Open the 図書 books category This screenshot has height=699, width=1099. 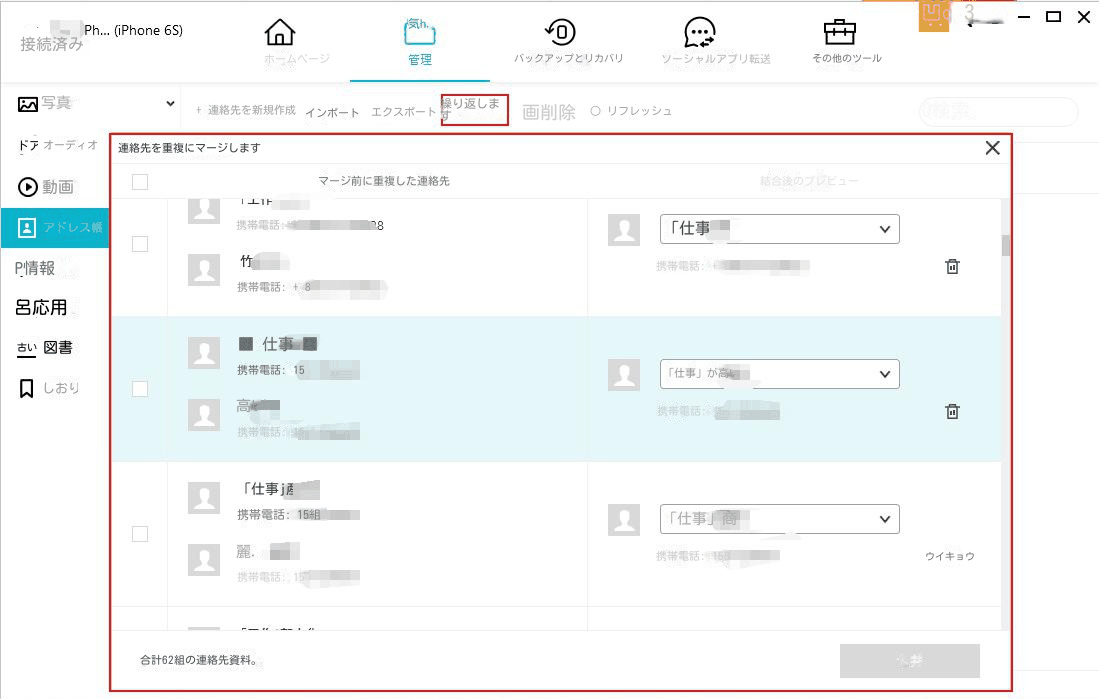coord(45,348)
